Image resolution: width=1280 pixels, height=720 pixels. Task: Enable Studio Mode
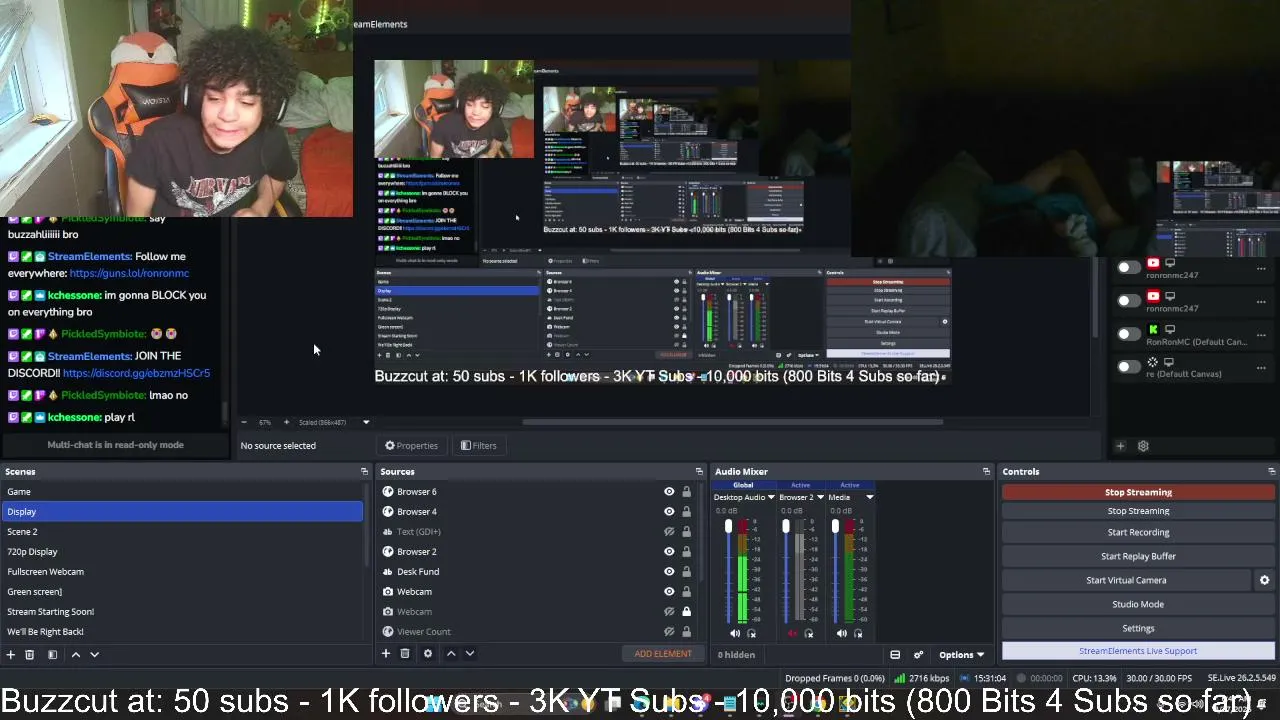tap(1138, 604)
